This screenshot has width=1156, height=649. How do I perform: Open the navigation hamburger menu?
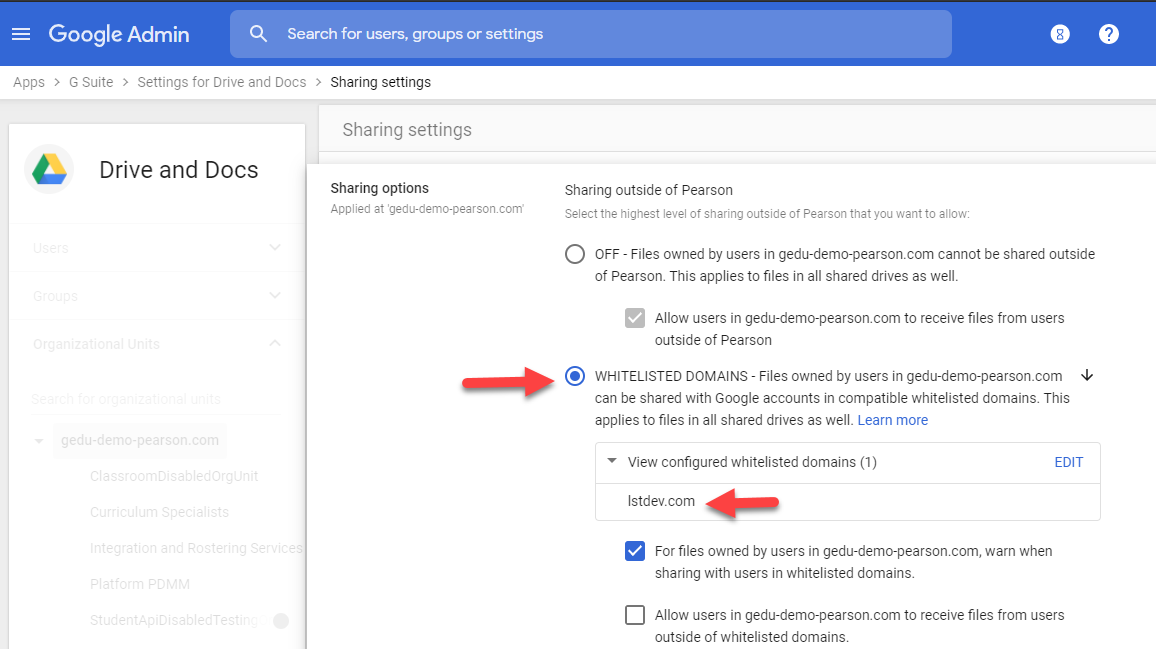point(21,33)
